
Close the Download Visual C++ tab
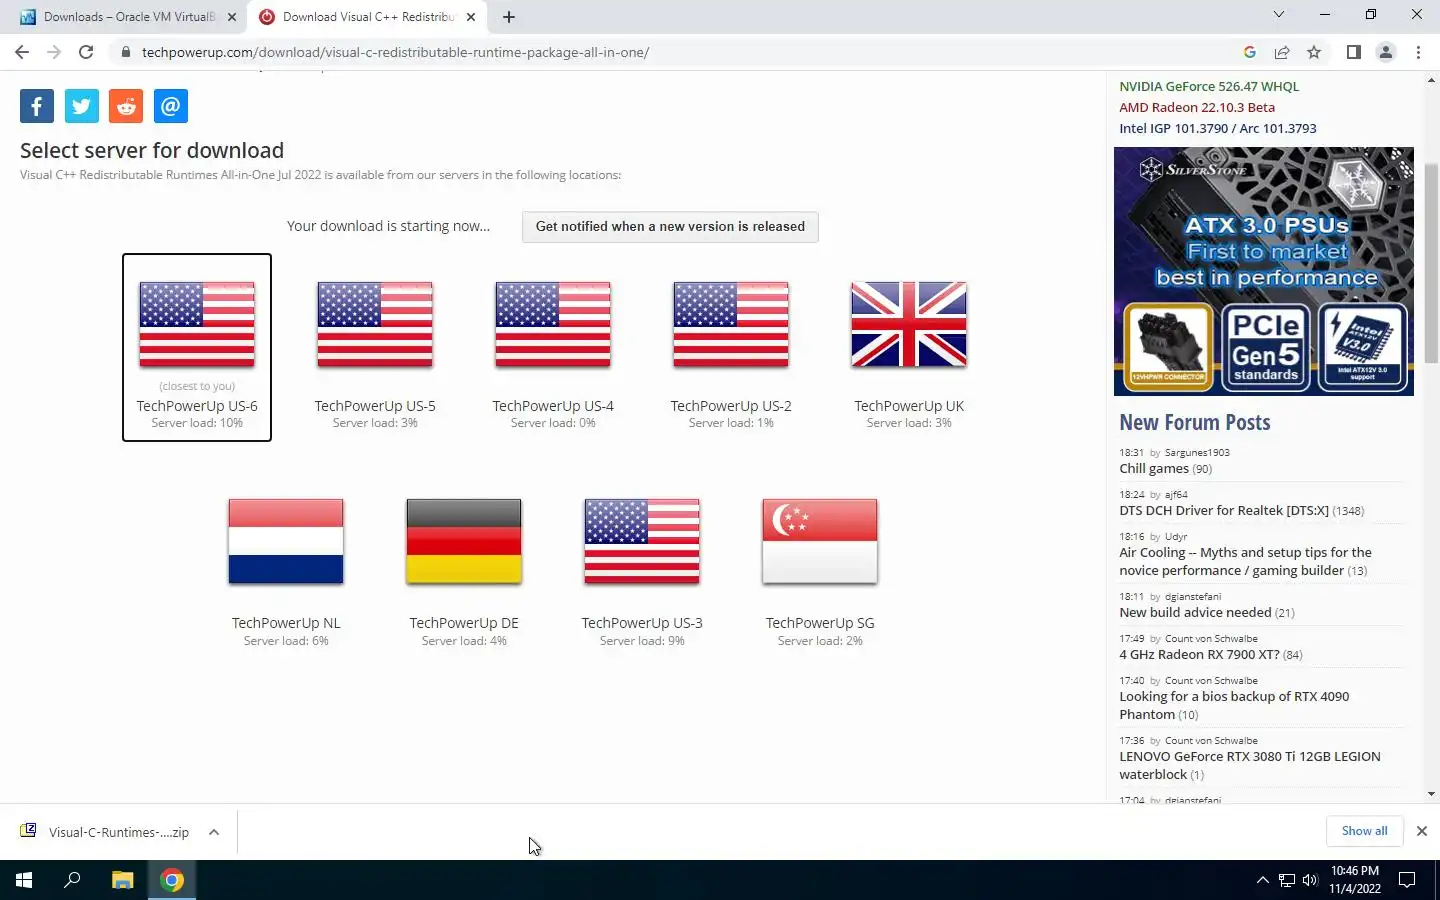coord(471,17)
